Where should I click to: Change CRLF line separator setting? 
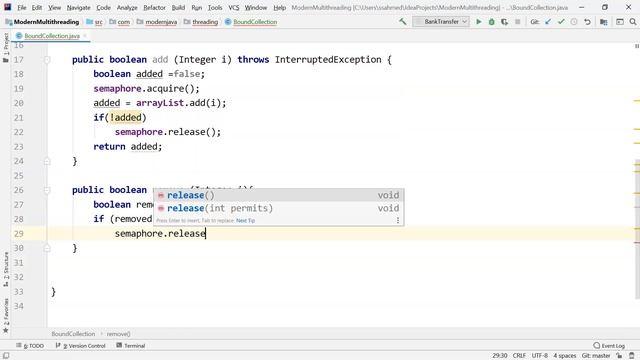519,356
